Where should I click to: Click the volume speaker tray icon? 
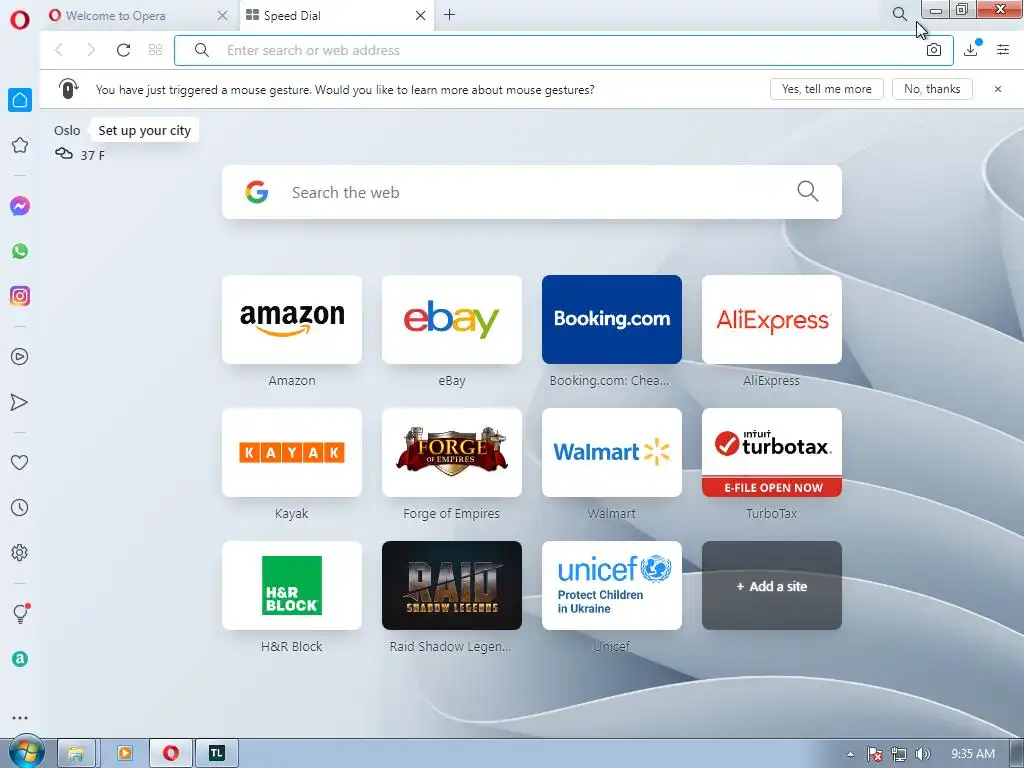(923, 754)
